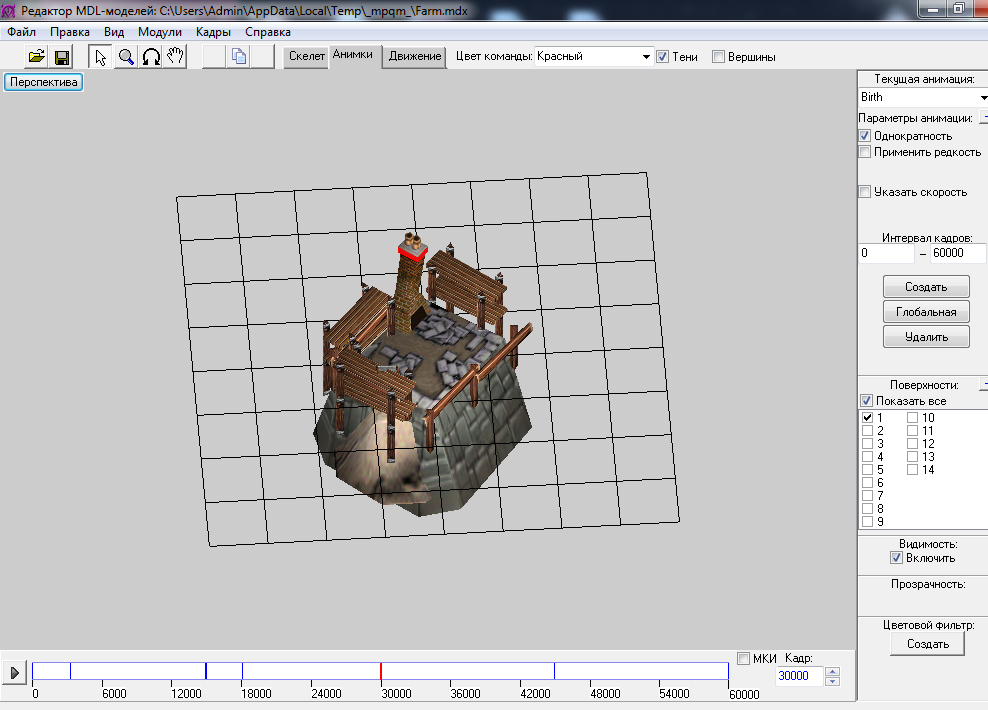Click the Удалить button
This screenshot has width=988, height=710.
tap(926, 337)
